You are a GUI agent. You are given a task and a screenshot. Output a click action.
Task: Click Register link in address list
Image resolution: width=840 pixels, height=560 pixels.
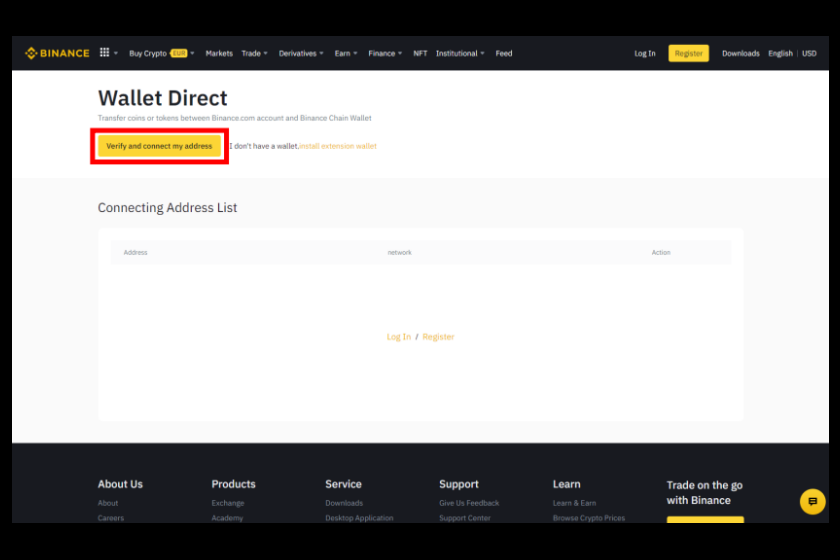tap(438, 337)
